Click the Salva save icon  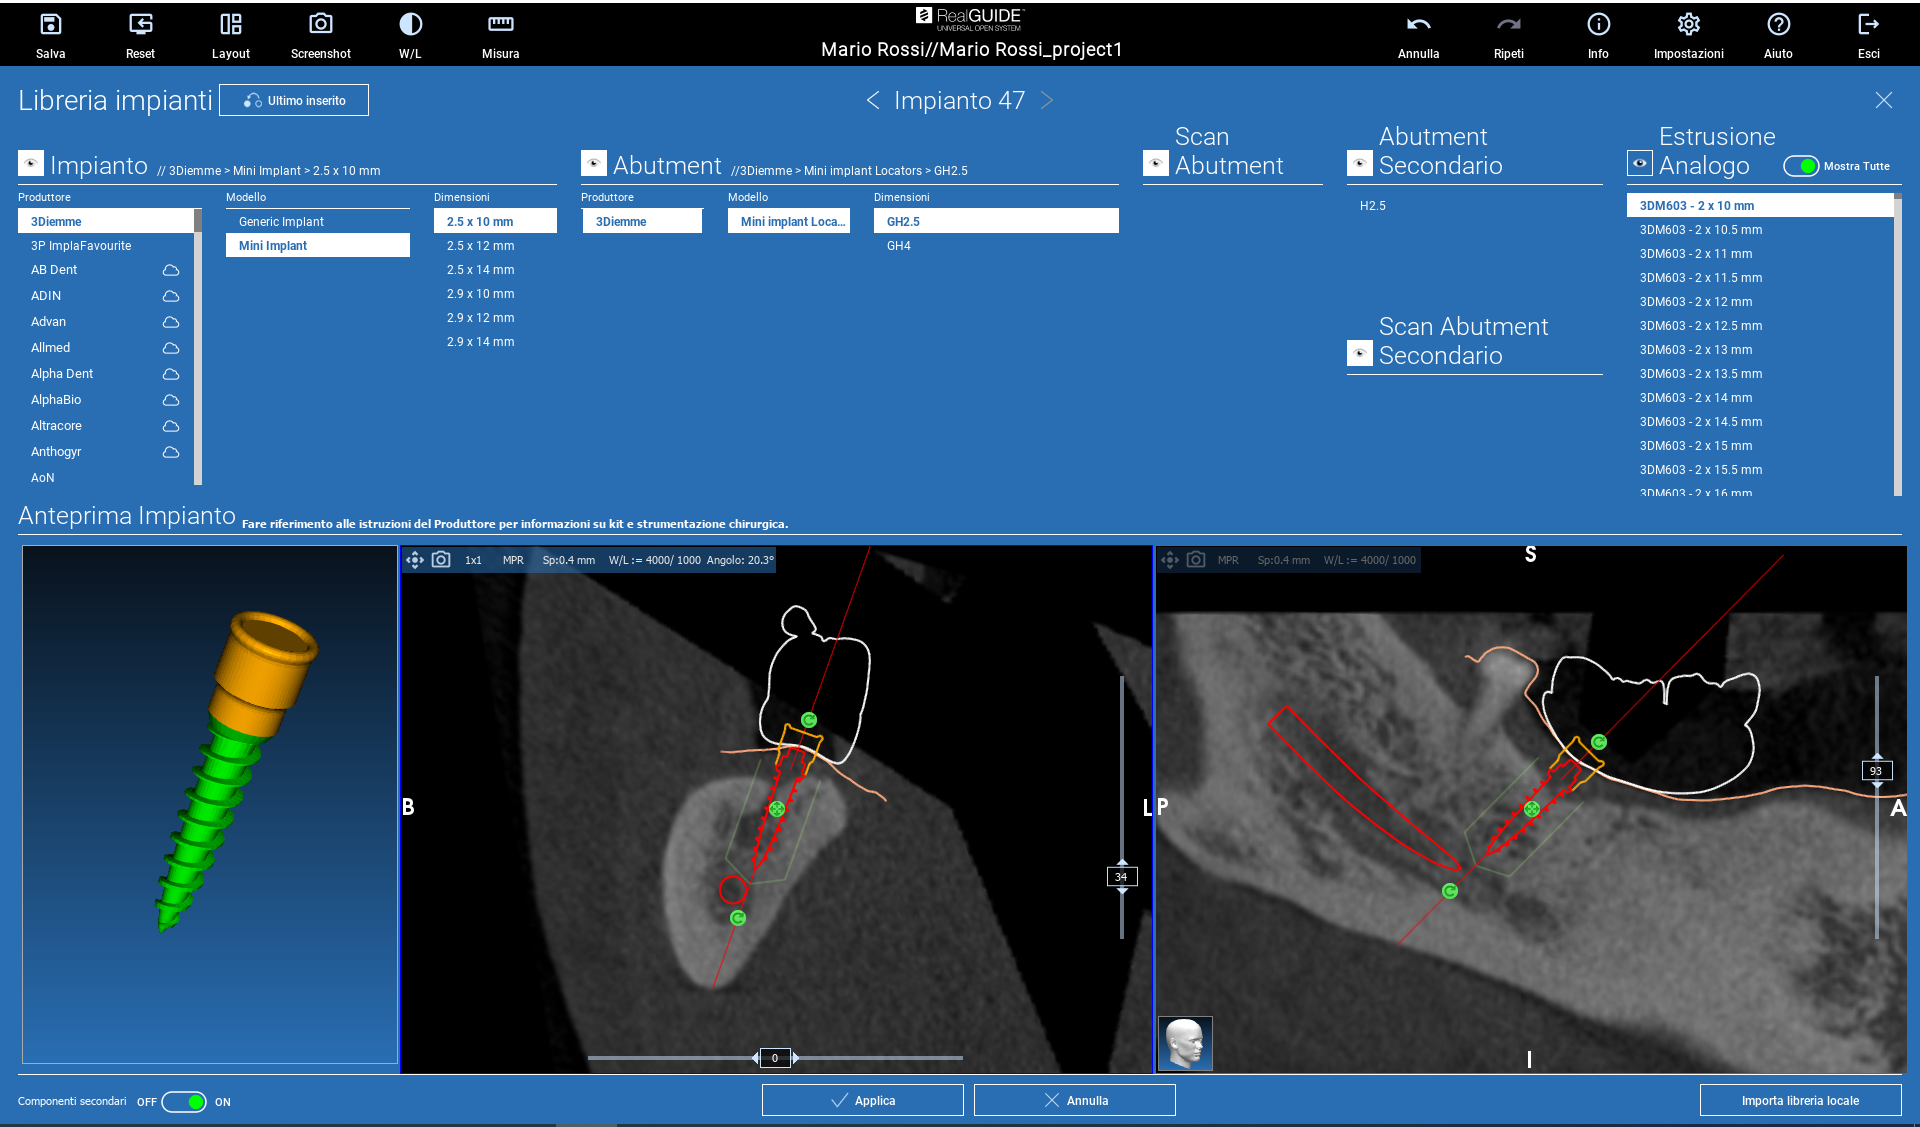50,25
